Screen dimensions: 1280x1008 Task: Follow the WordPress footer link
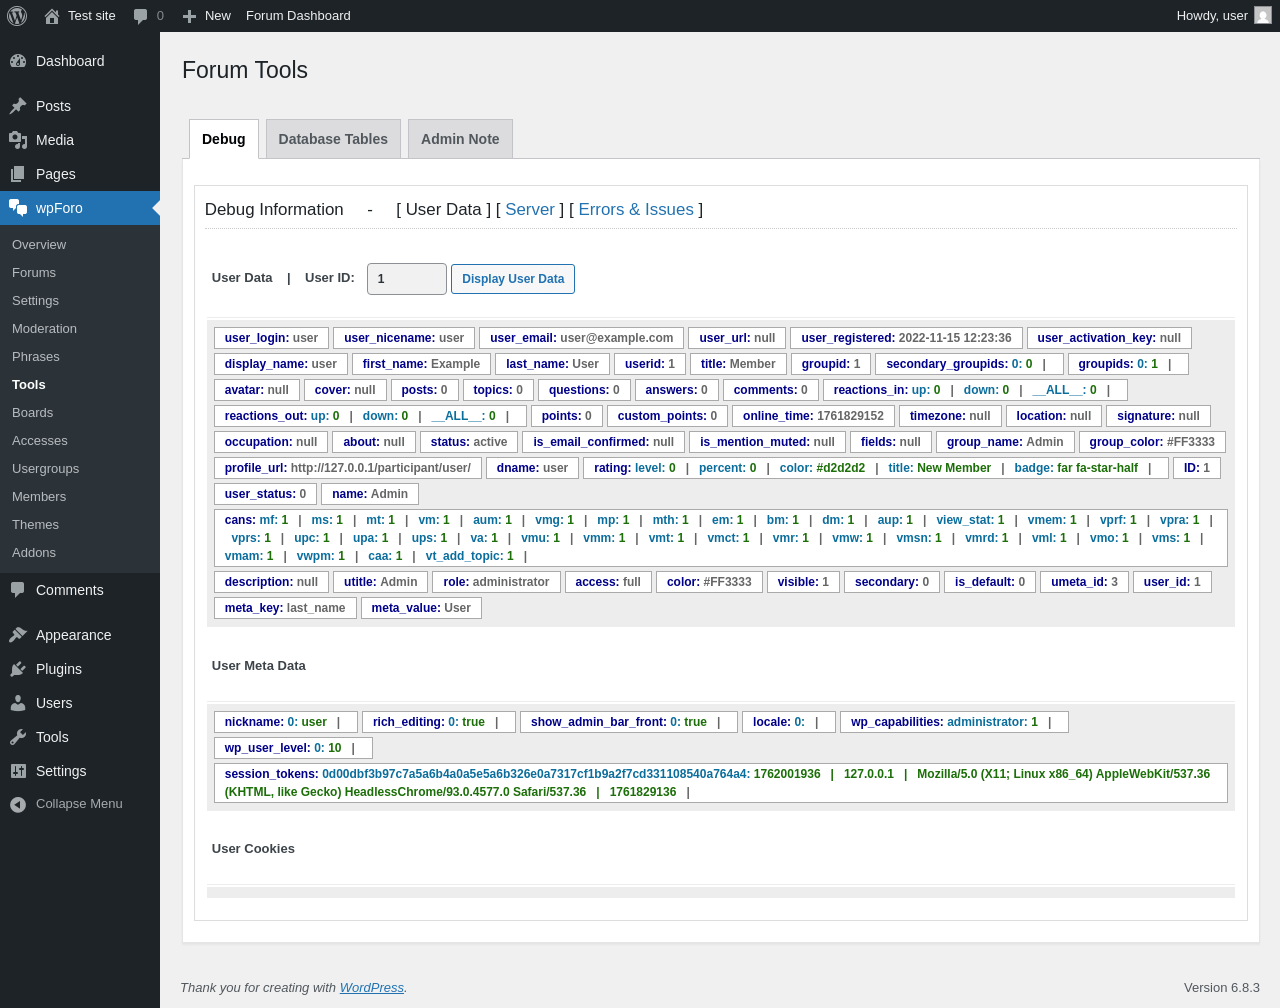371,987
